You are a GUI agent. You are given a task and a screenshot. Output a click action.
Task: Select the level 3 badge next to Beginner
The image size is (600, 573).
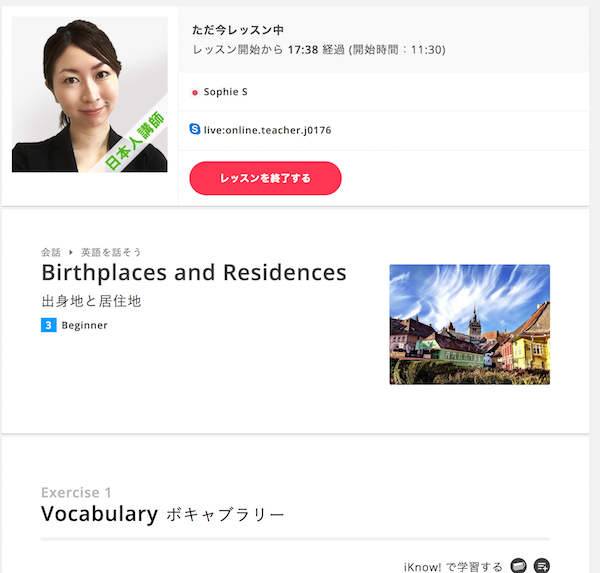click(x=49, y=325)
